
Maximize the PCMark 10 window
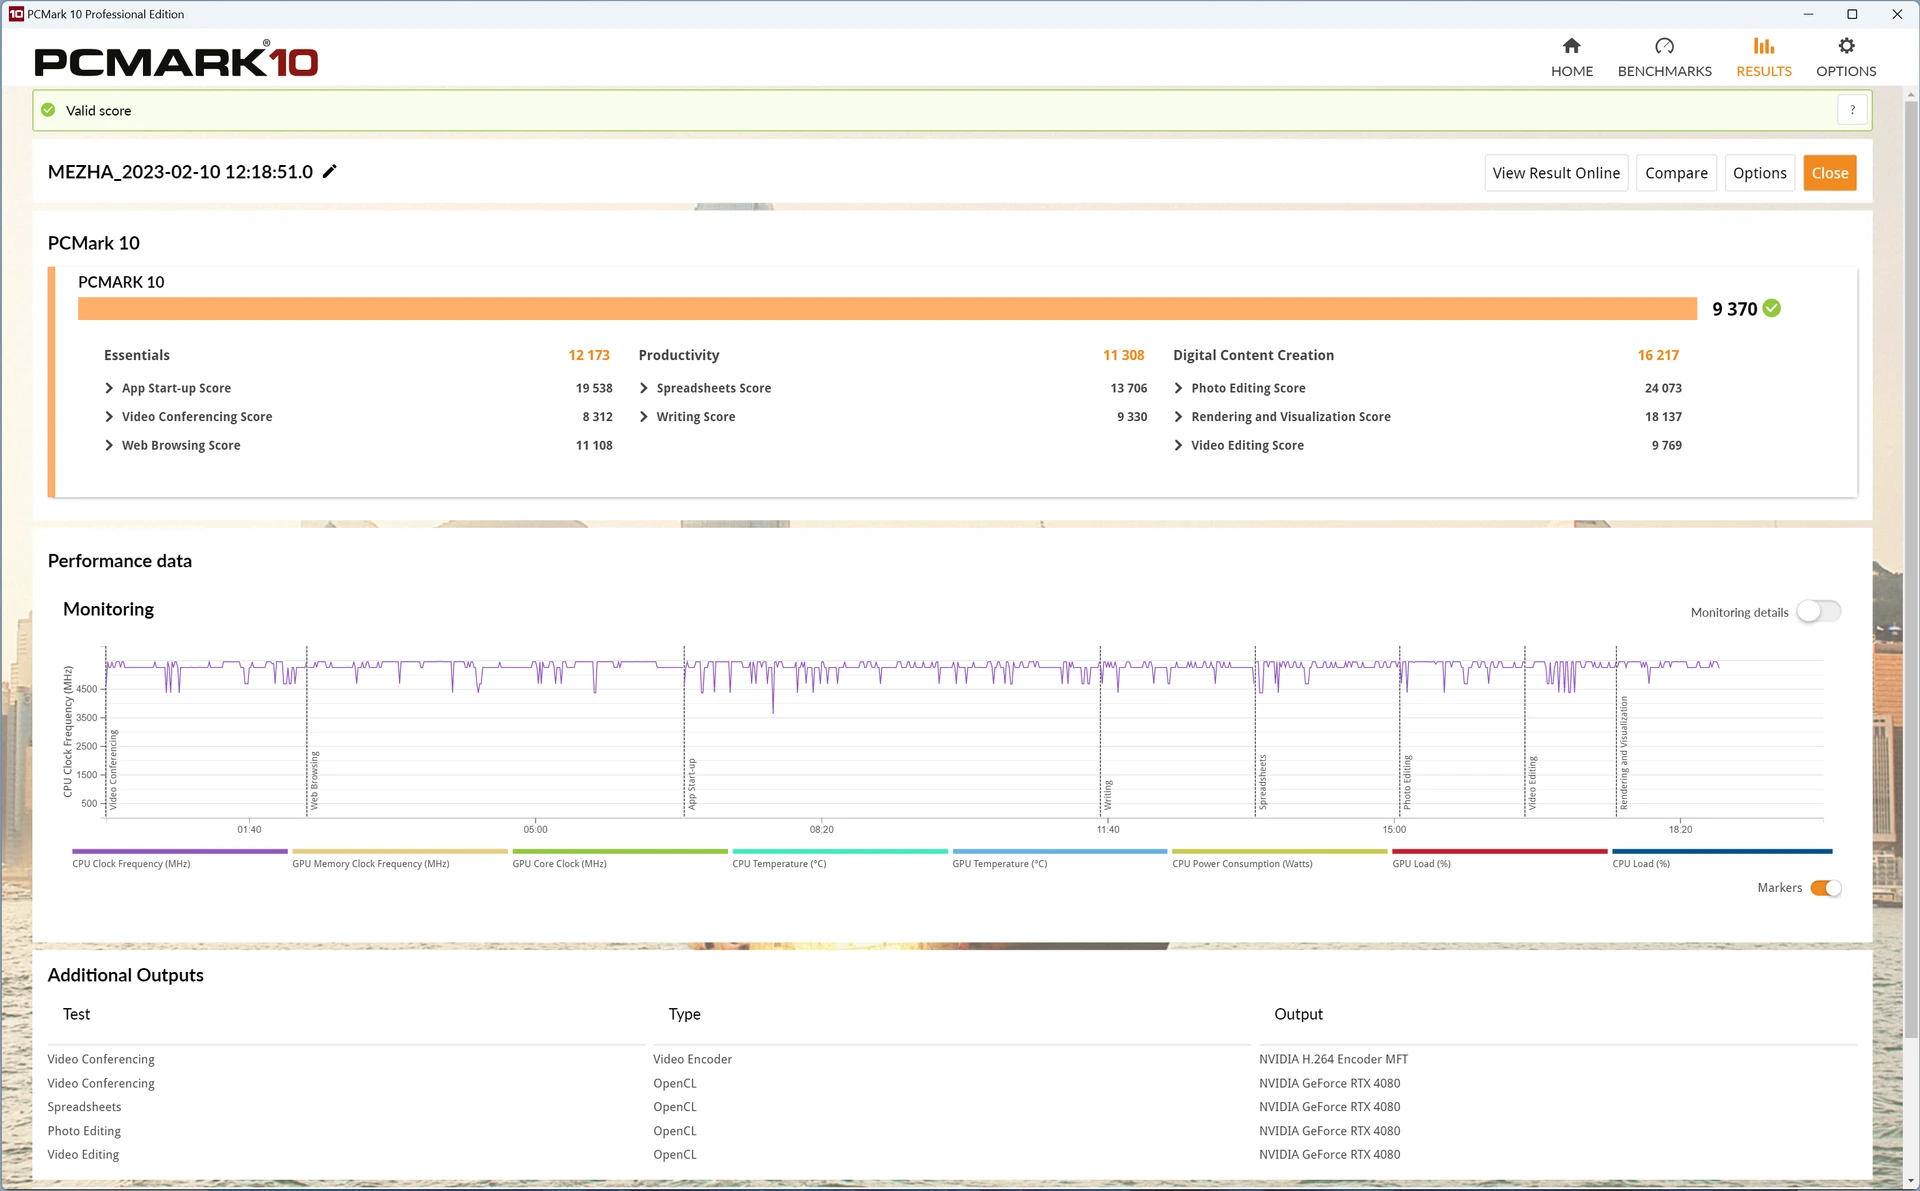(1852, 14)
